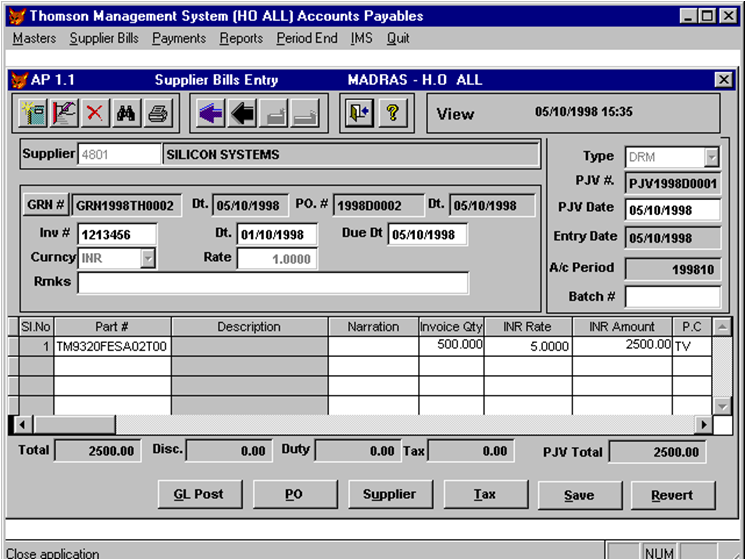Click the GL Post button
Image resolution: width=746 pixels, height=560 pixels.
point(200,494)
